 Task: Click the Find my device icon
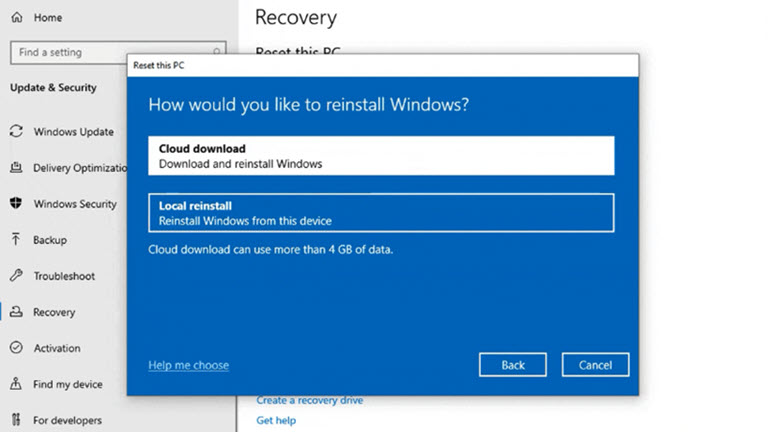[x=16, y=384]
